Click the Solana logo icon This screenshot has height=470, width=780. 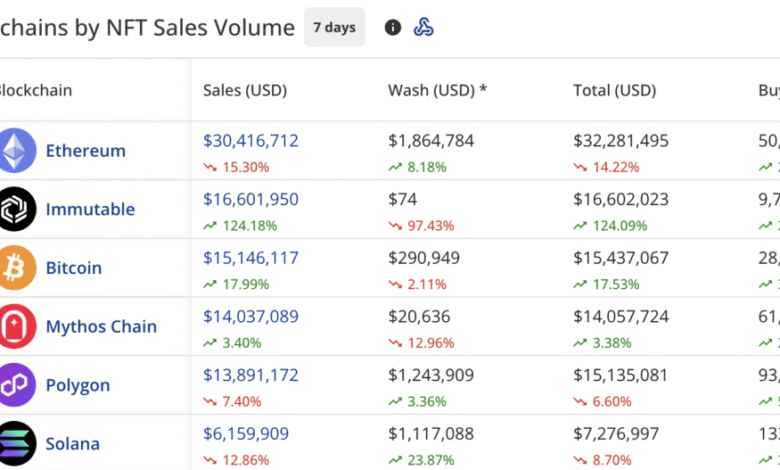tap(15, 443)
